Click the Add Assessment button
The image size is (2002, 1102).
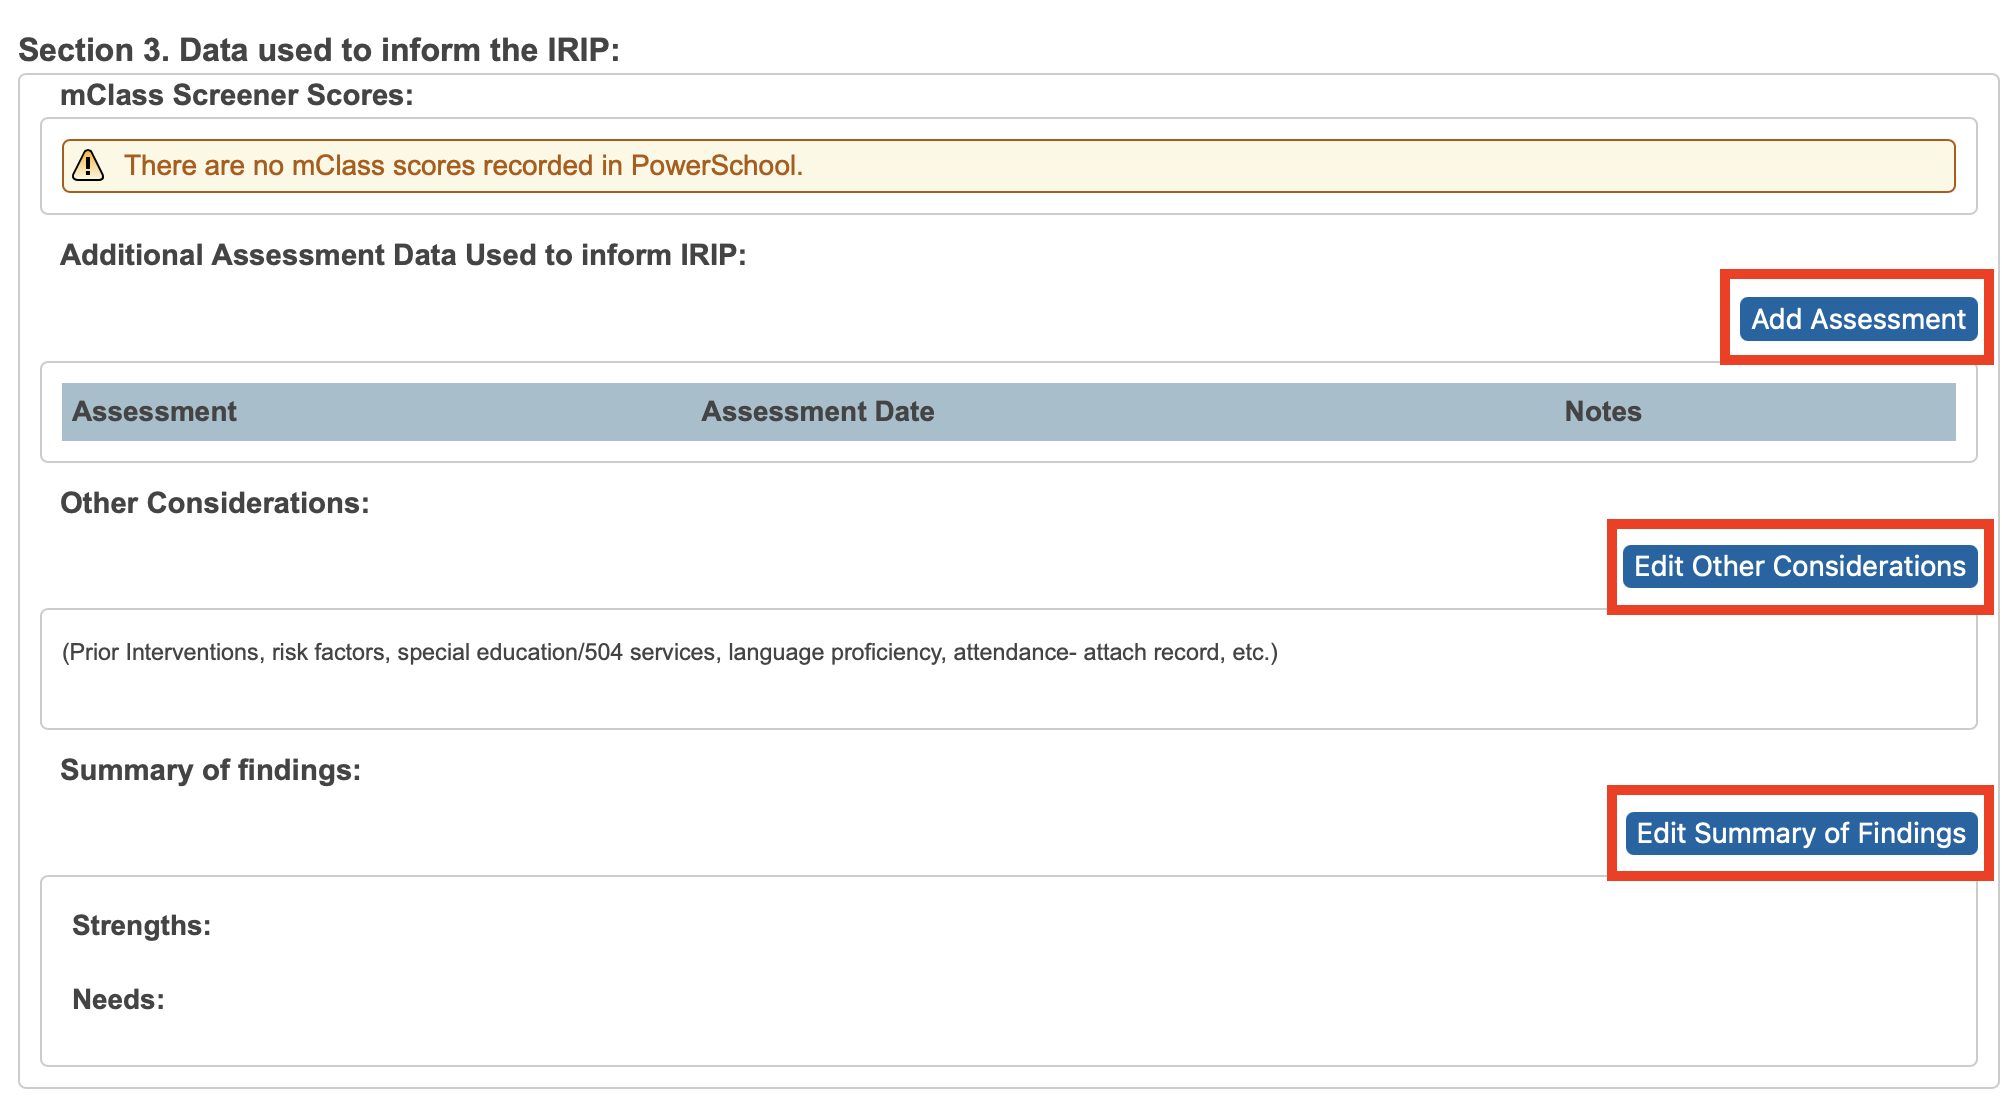click(x=1858, y=319)
